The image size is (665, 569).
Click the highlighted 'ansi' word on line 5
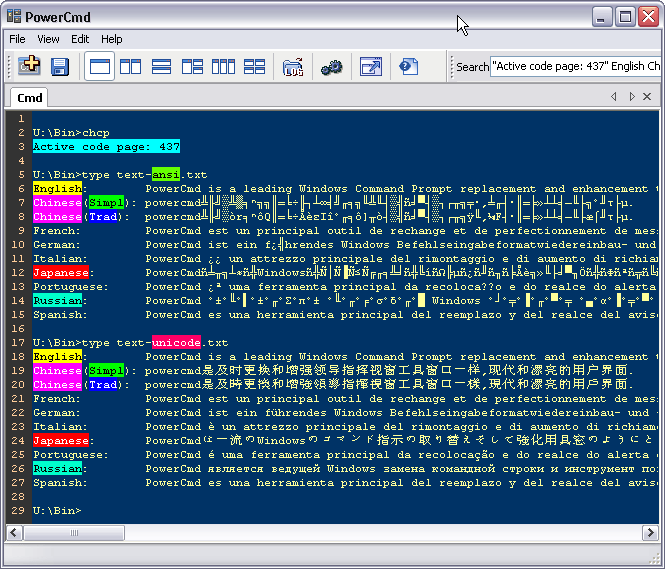(x=166, y=174)
